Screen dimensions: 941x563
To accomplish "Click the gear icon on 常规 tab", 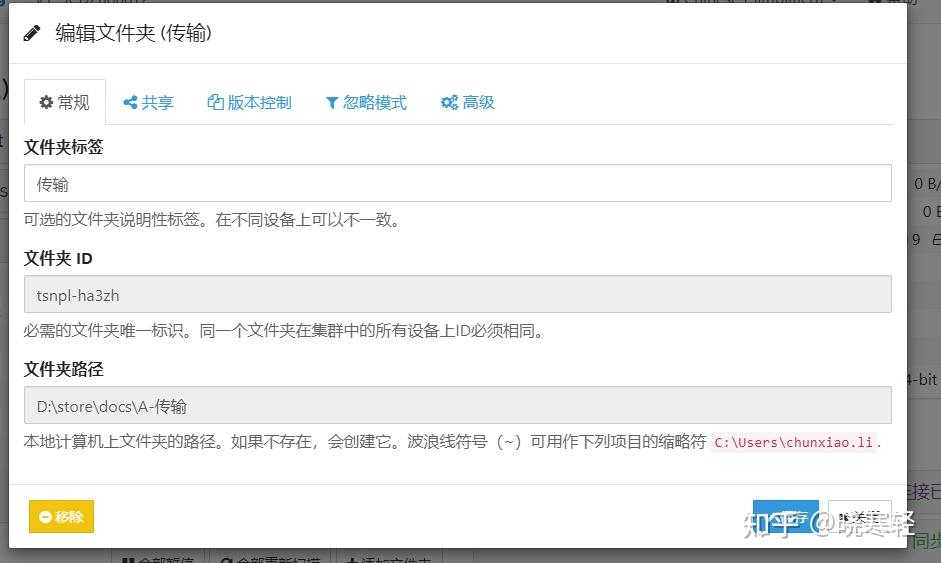I will (x=46, y=103).
